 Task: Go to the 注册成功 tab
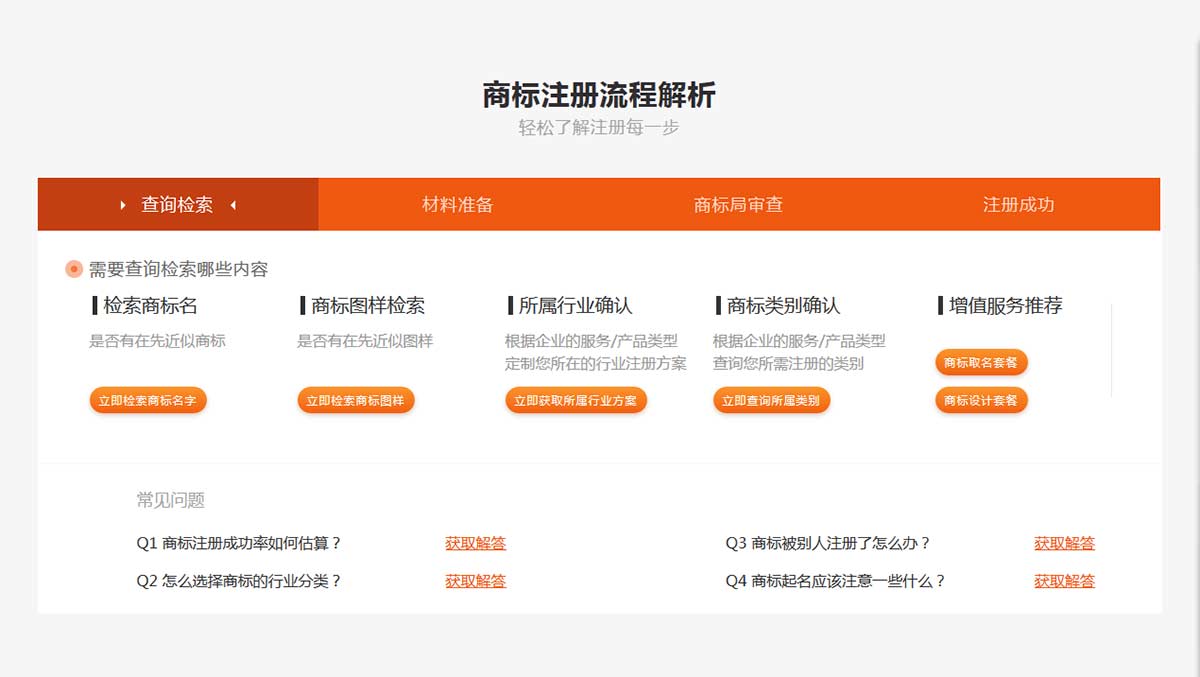coord(1018,205)
